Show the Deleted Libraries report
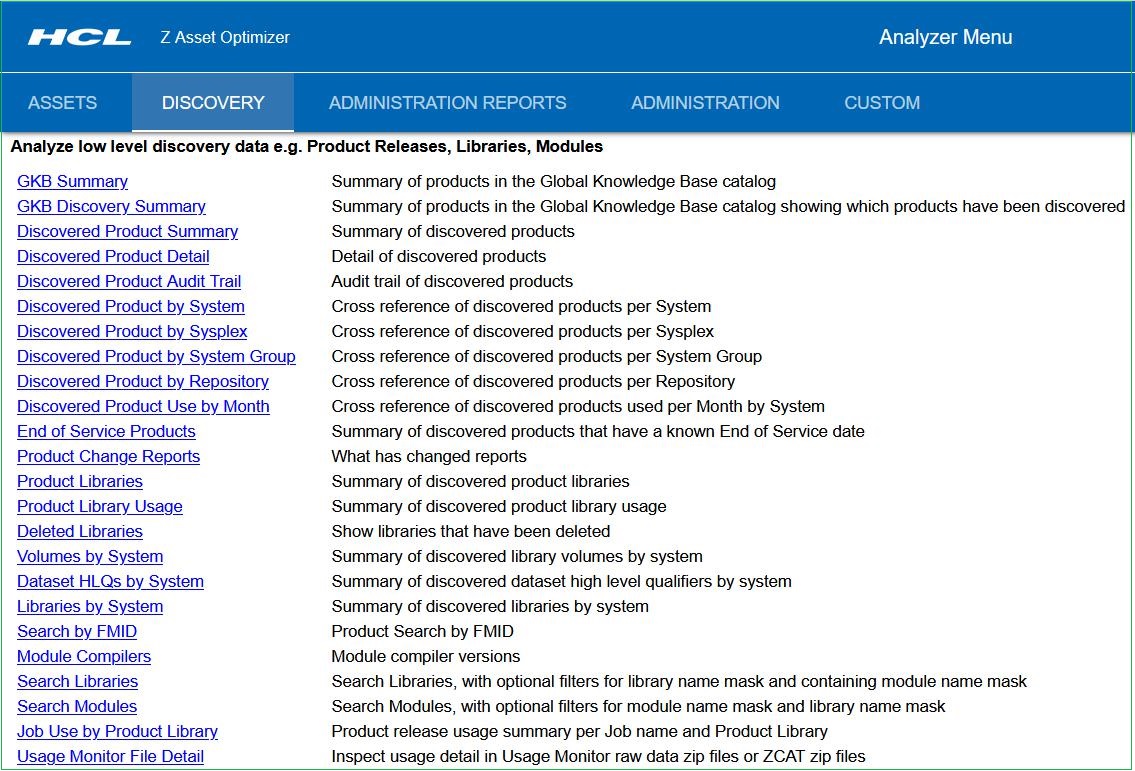 coord(80,531)
